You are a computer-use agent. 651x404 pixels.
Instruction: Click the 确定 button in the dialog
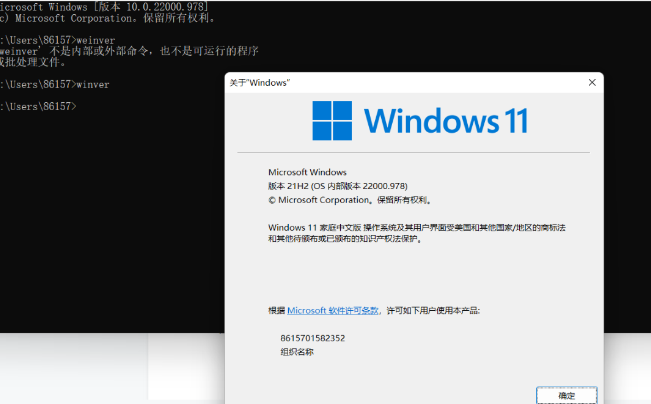566,395
